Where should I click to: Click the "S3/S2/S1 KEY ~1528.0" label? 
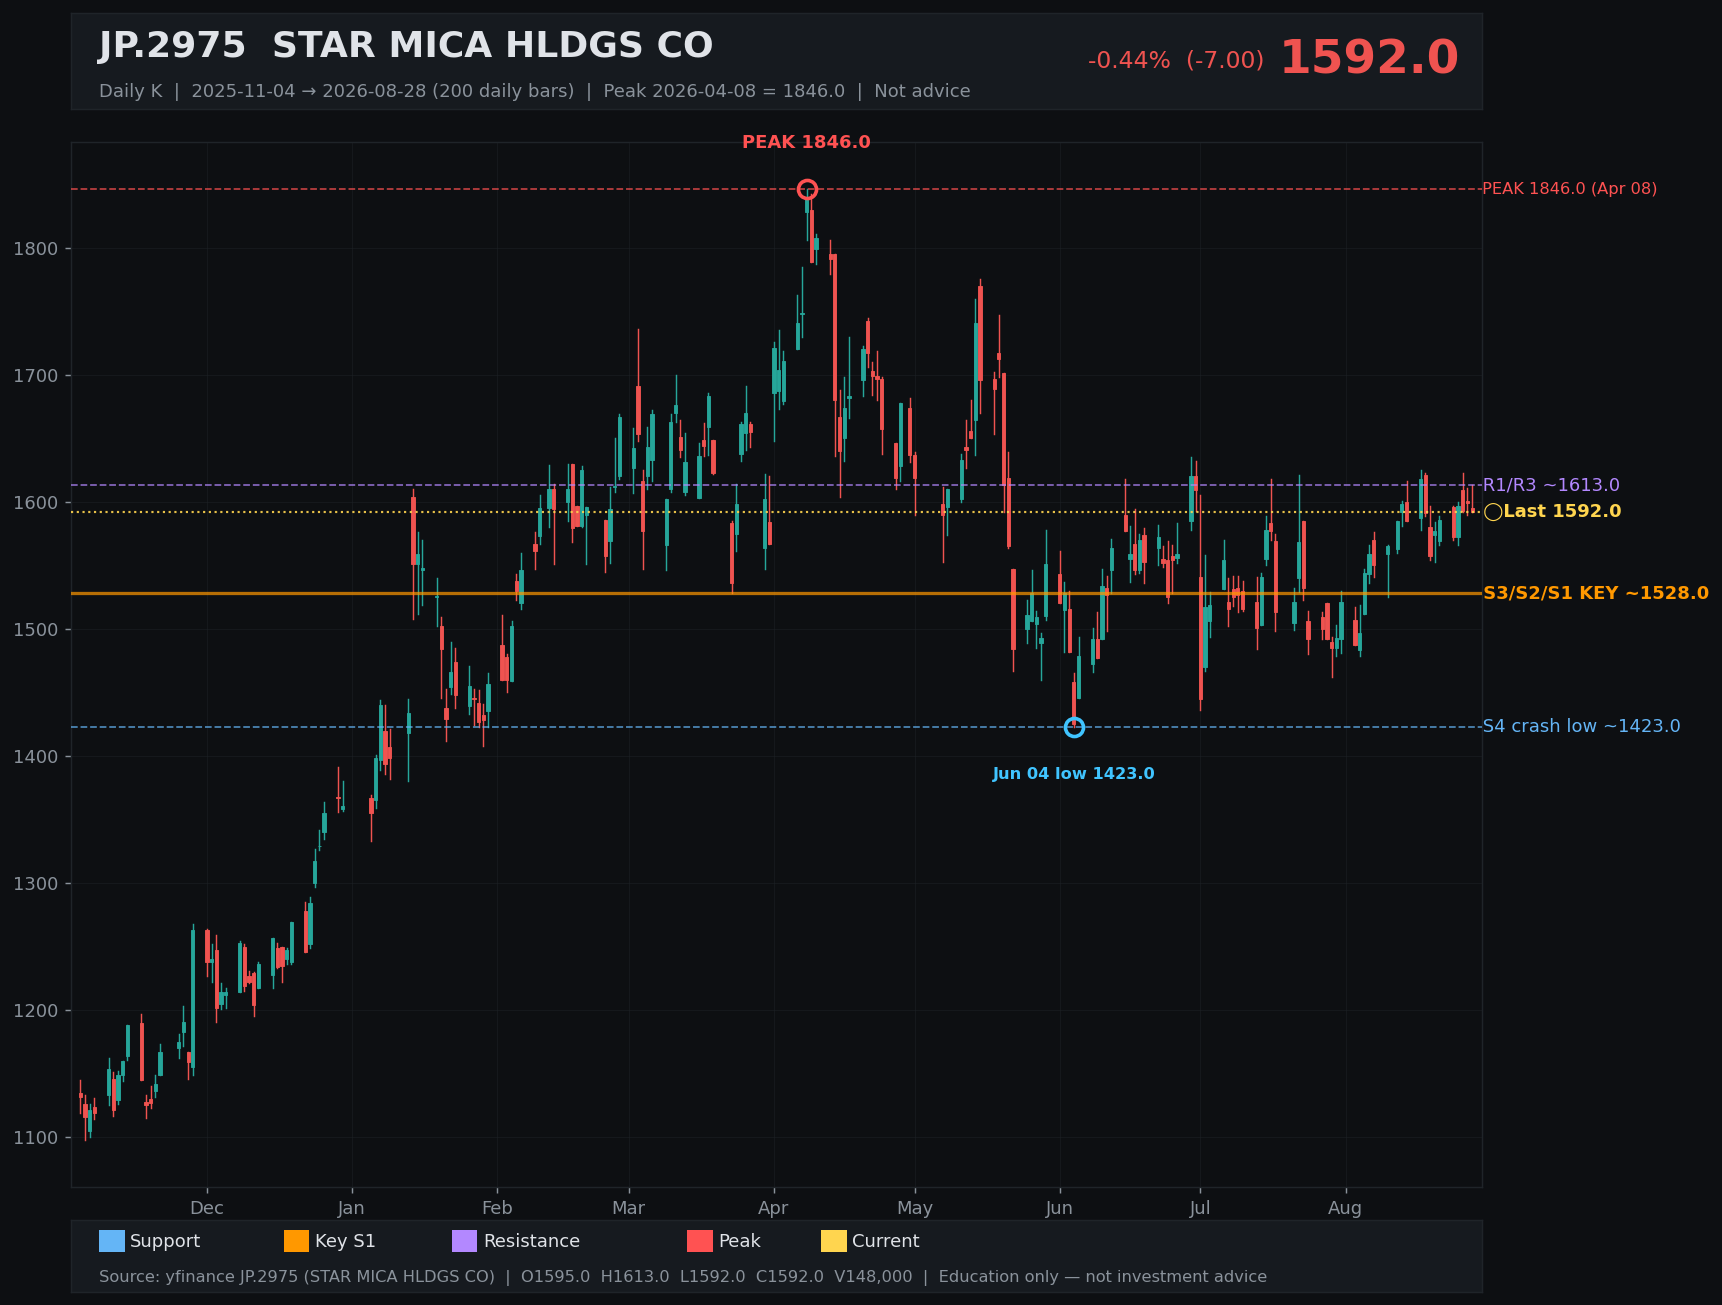(1596, 593)
